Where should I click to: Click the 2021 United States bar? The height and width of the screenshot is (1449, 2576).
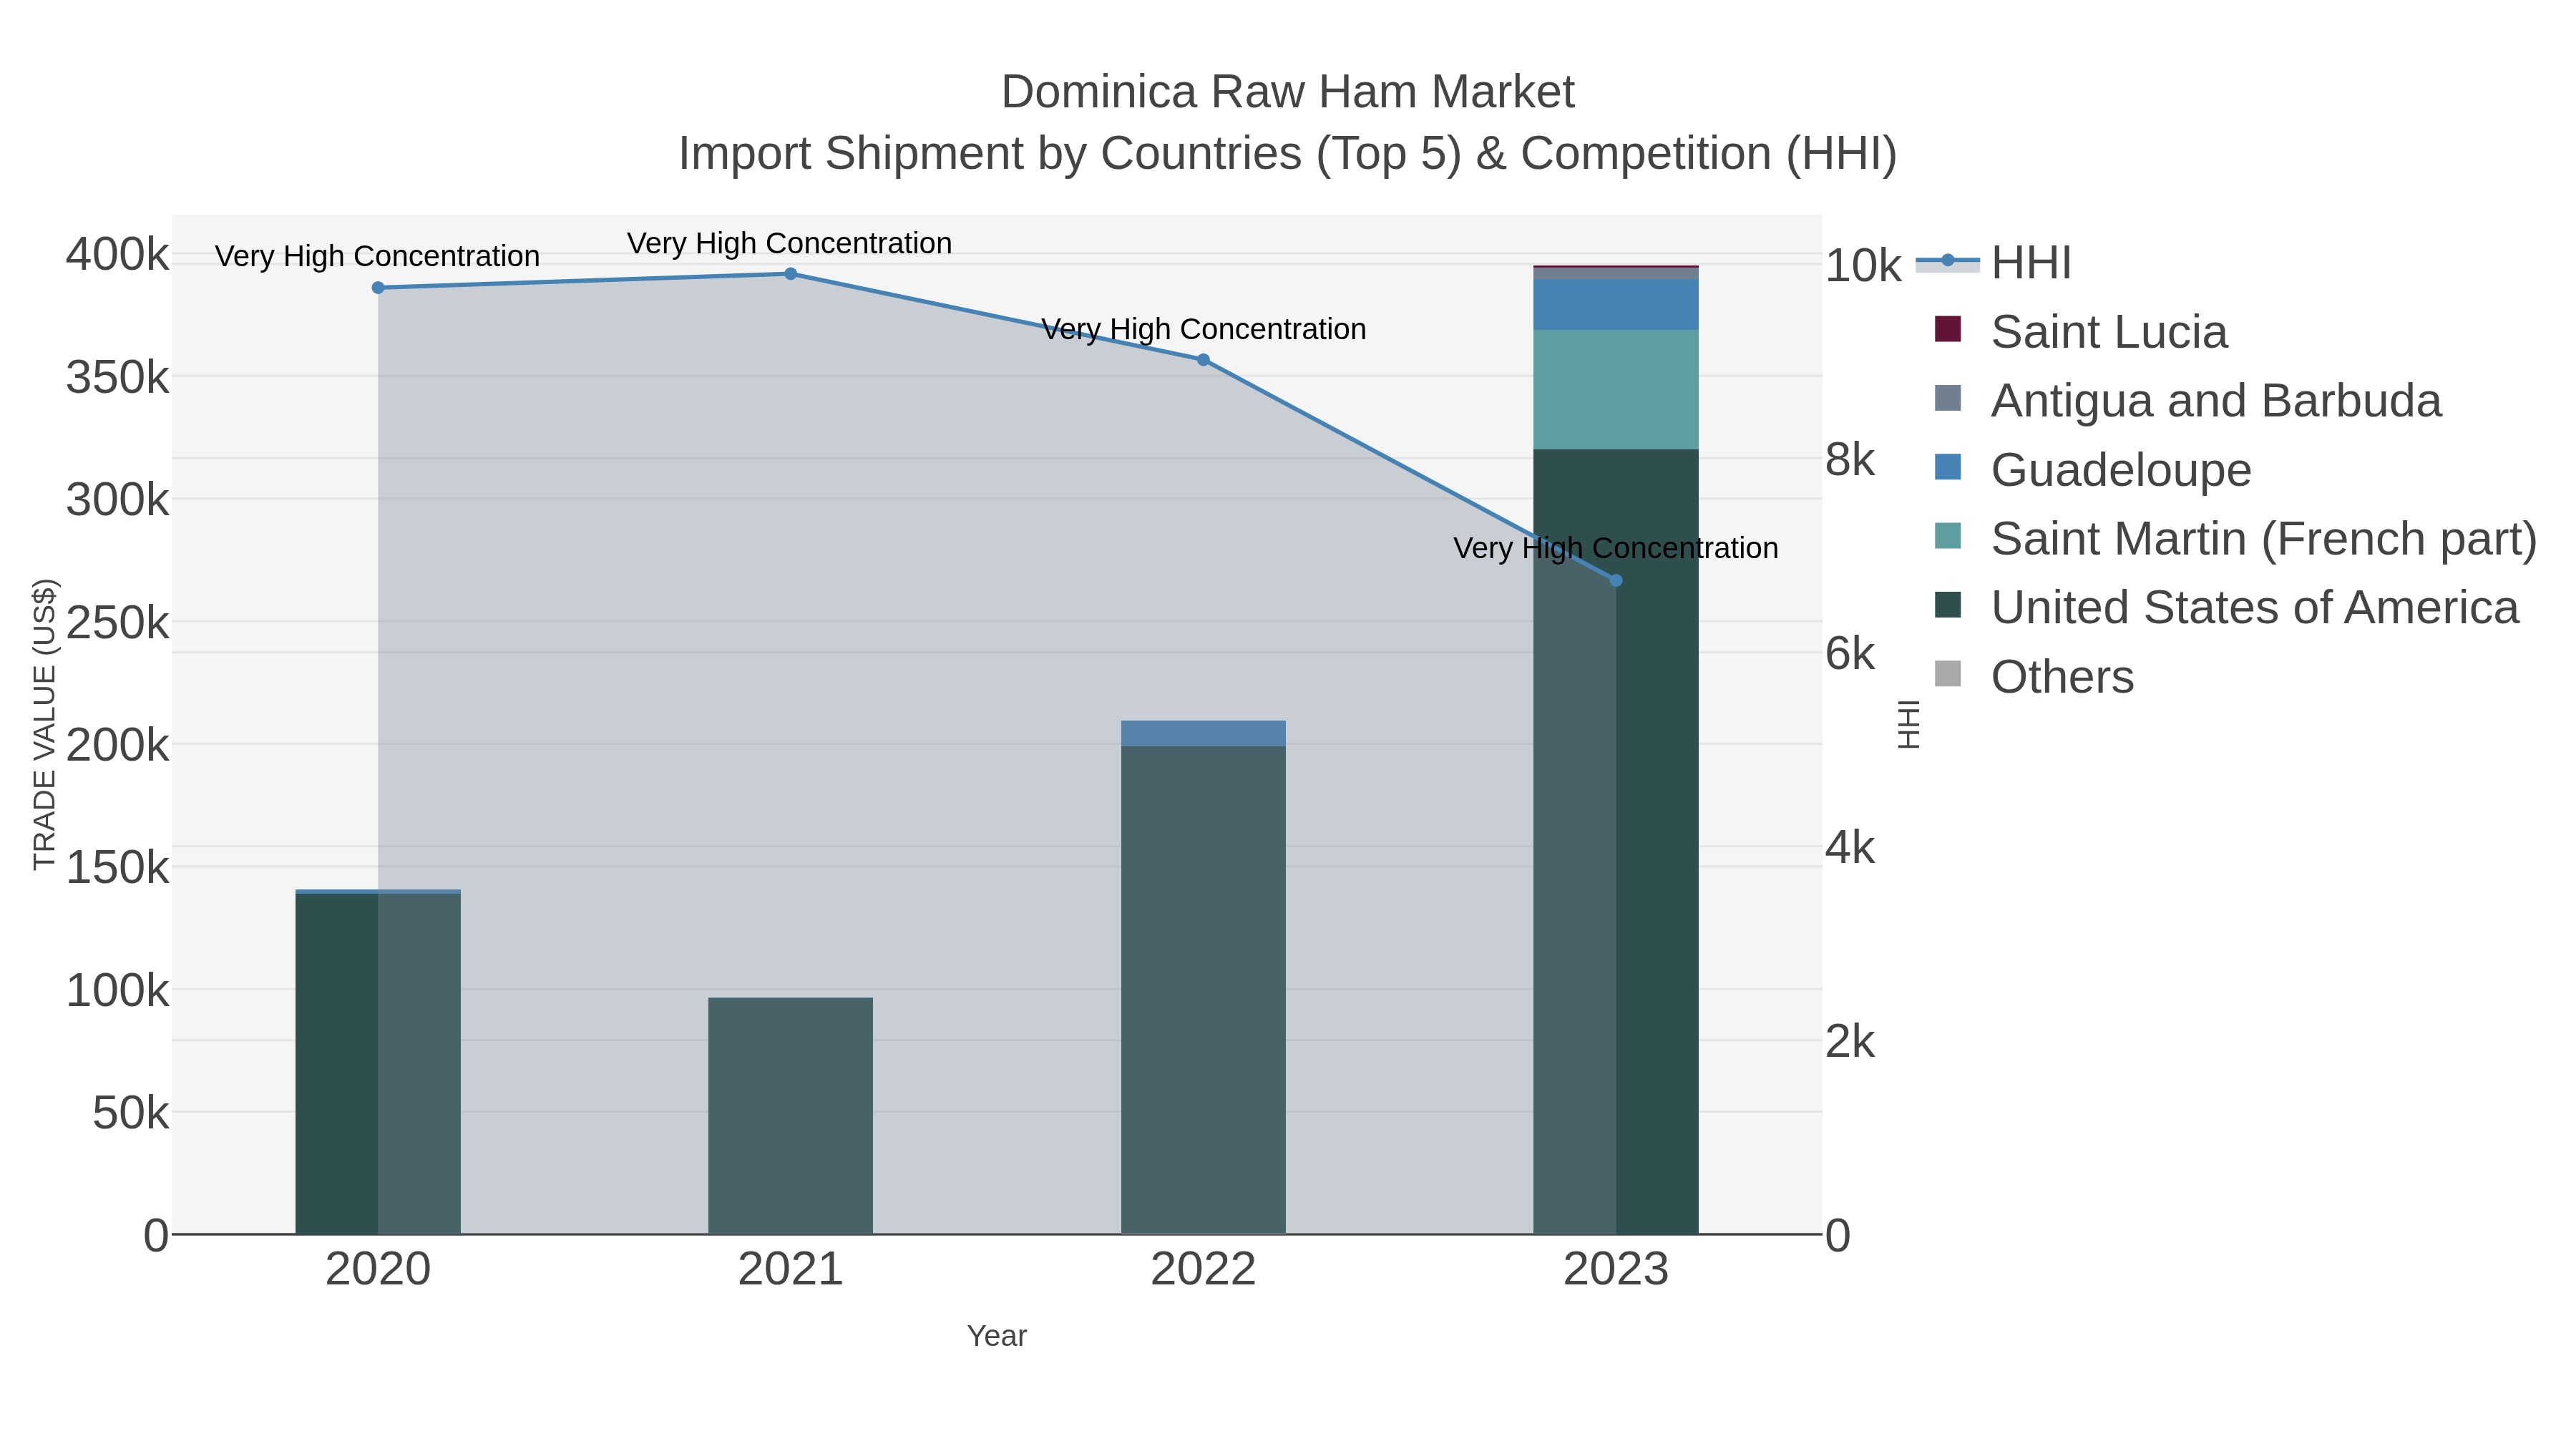(790, 1116)
